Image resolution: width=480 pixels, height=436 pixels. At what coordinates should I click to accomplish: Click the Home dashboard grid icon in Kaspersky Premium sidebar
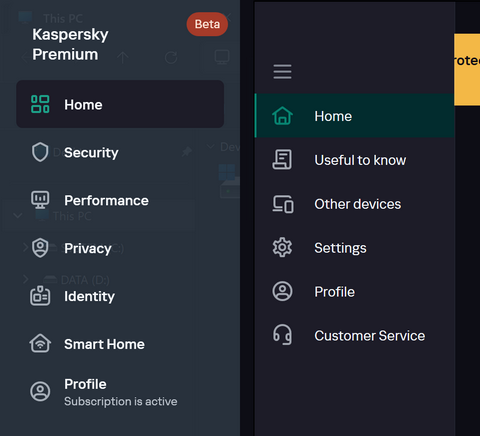click(40, 104)
